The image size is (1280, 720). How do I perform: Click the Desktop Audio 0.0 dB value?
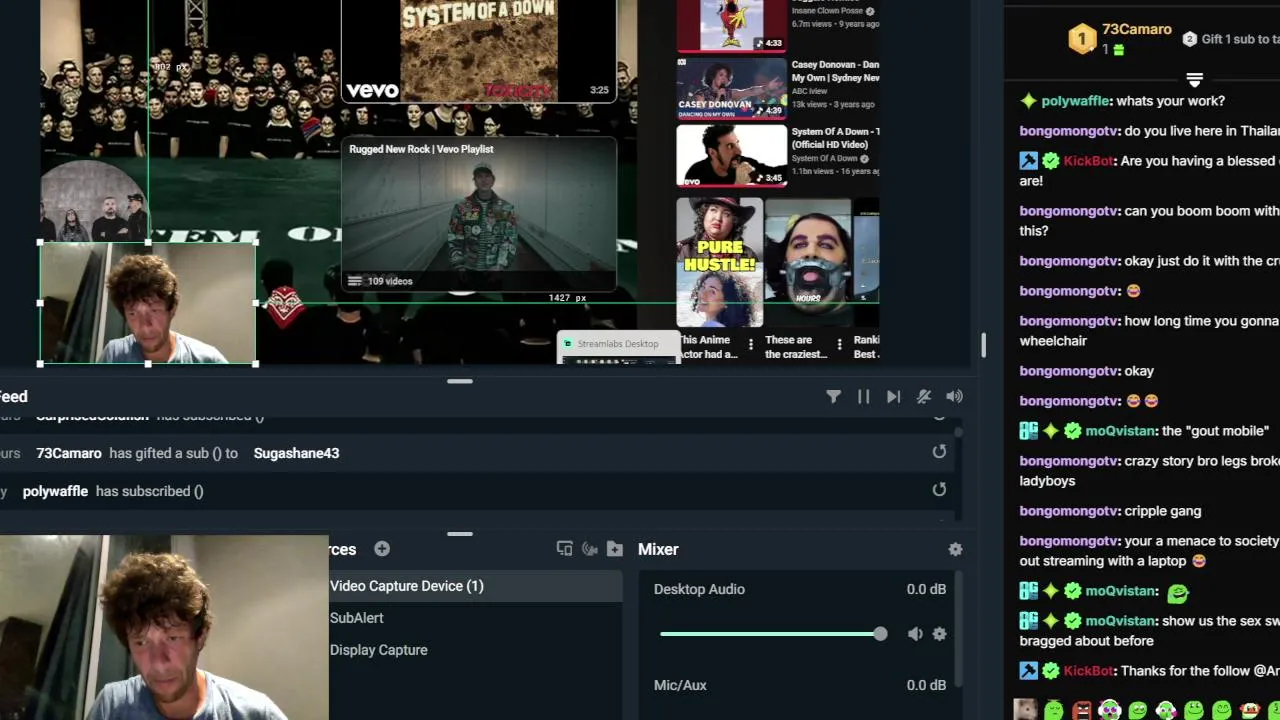[x=926, y=589]
